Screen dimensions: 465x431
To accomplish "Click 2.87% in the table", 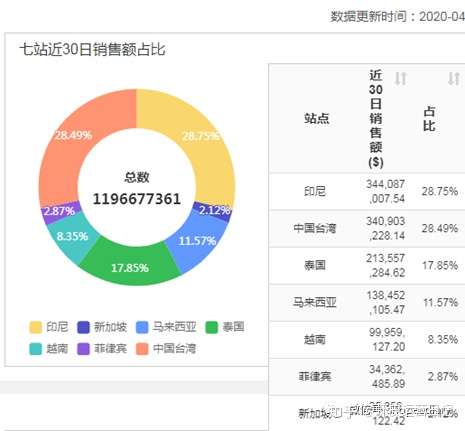I will 443,377.
